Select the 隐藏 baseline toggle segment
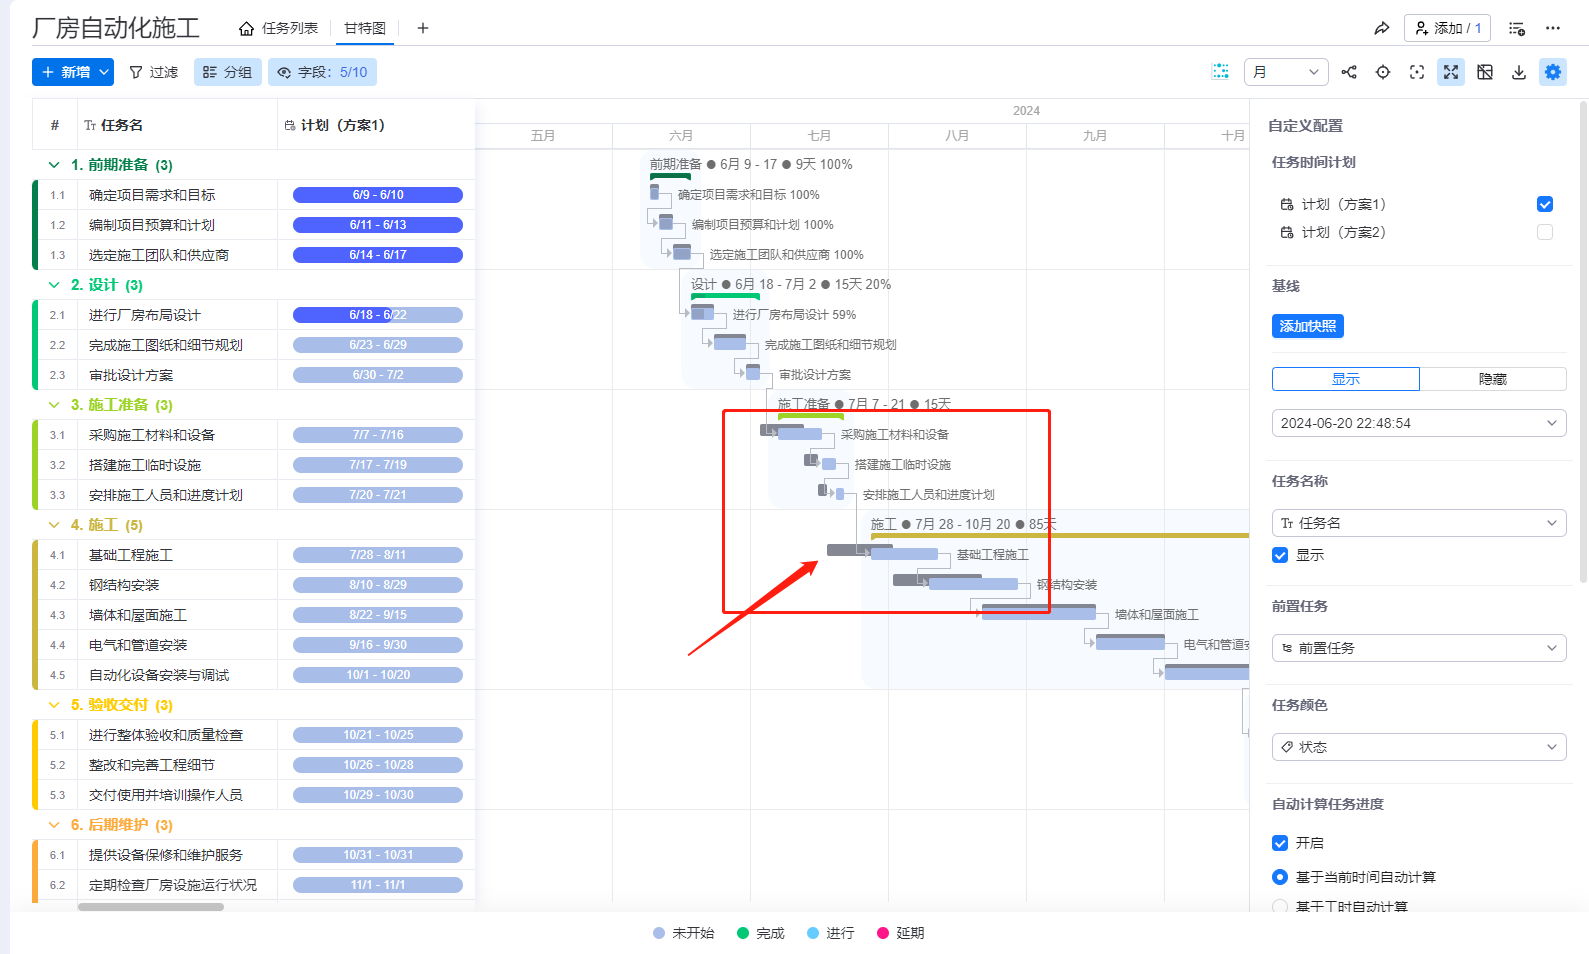The image size is (1589, 954). coord(1493,379)
